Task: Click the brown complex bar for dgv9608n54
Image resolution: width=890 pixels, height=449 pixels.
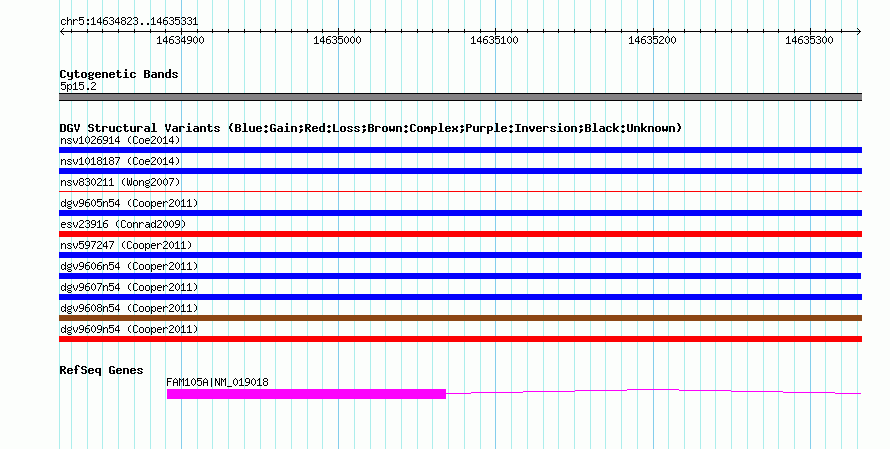Action: coord(460,318)
